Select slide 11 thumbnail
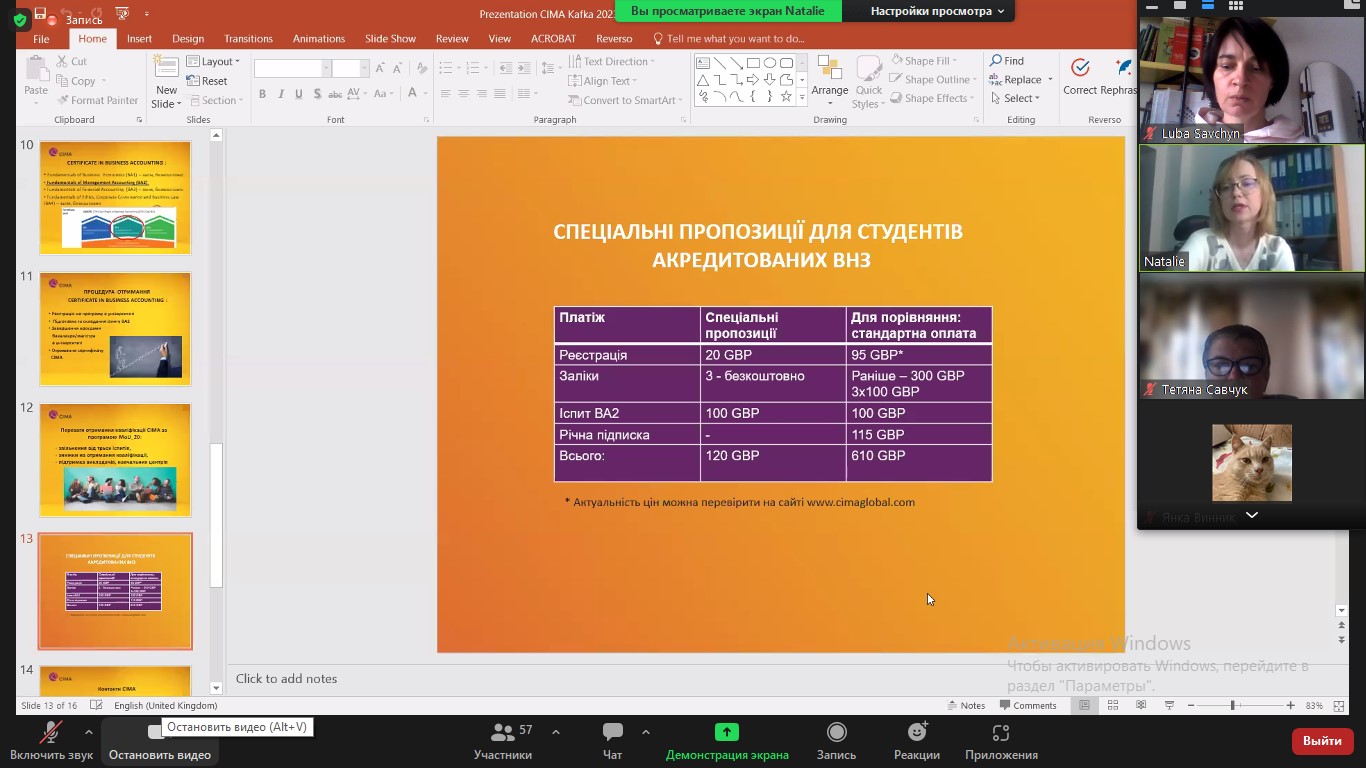 [x=115, y=329]
